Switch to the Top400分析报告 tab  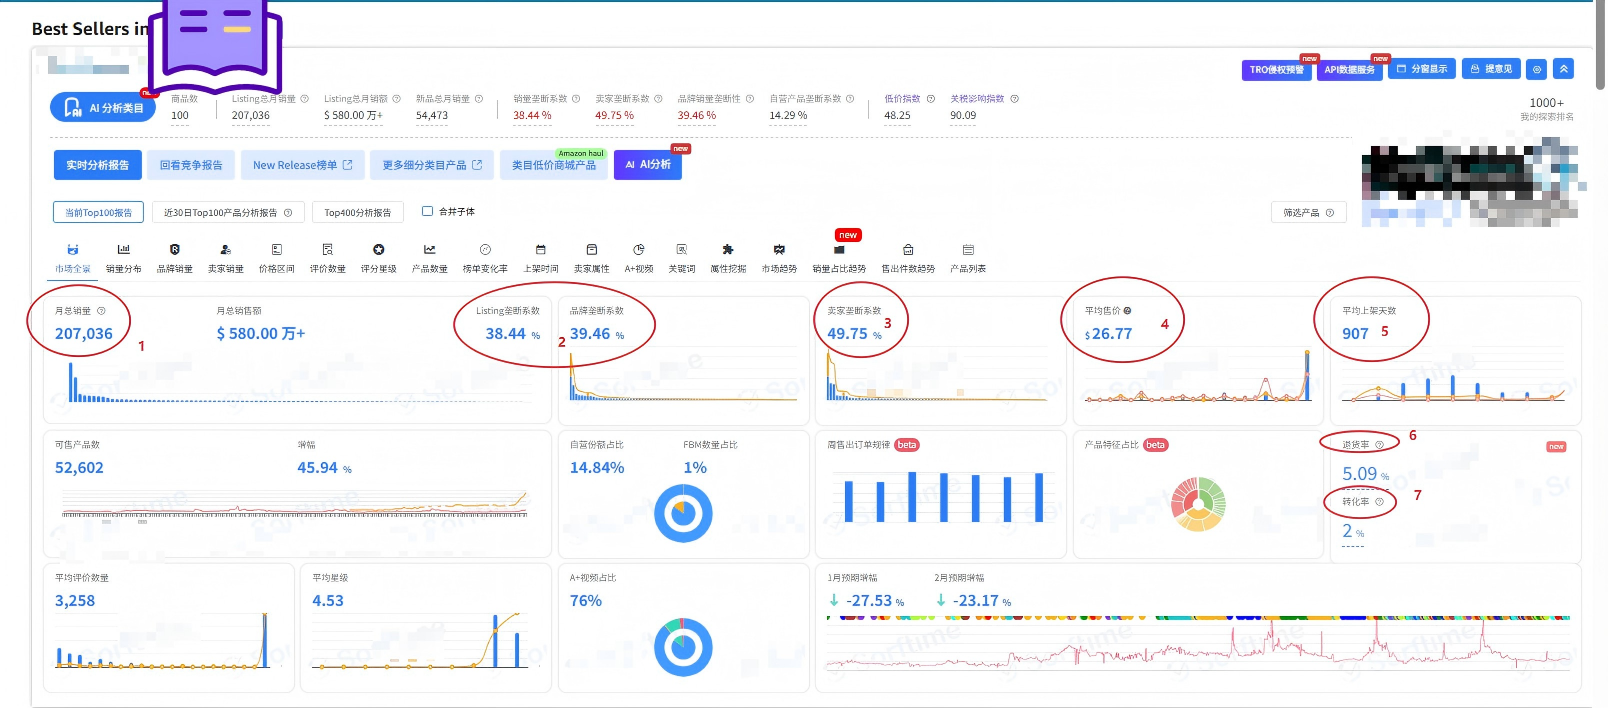tap(358, 213)
